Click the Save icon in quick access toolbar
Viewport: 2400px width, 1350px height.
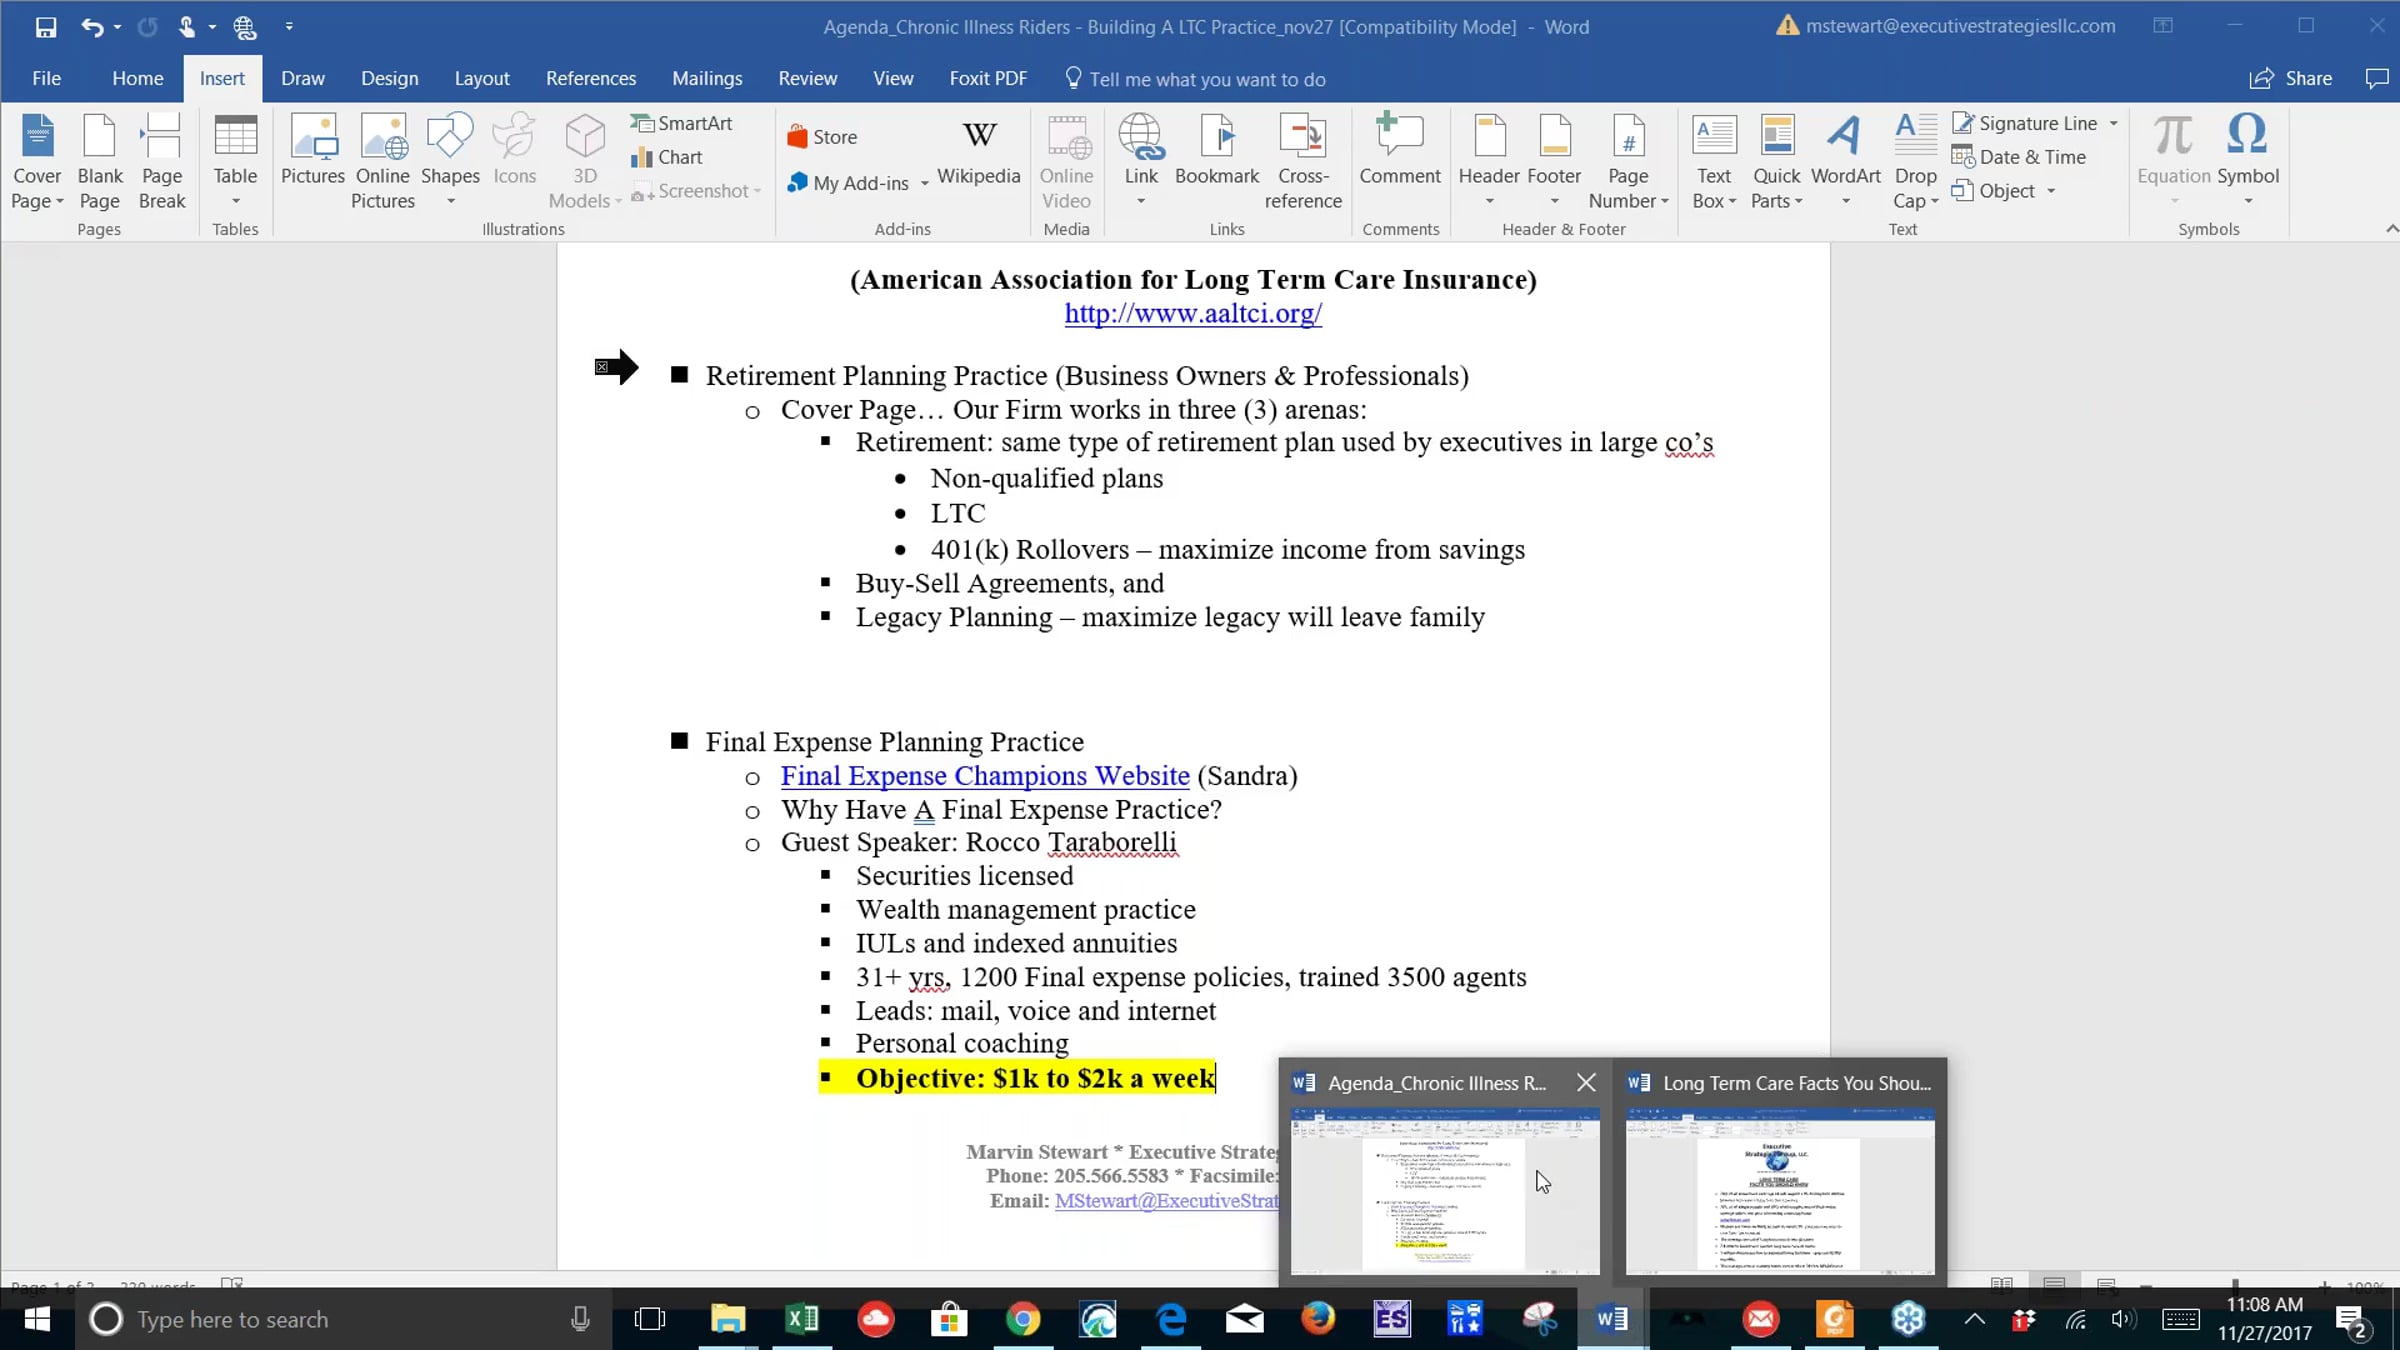coord(45,27)
